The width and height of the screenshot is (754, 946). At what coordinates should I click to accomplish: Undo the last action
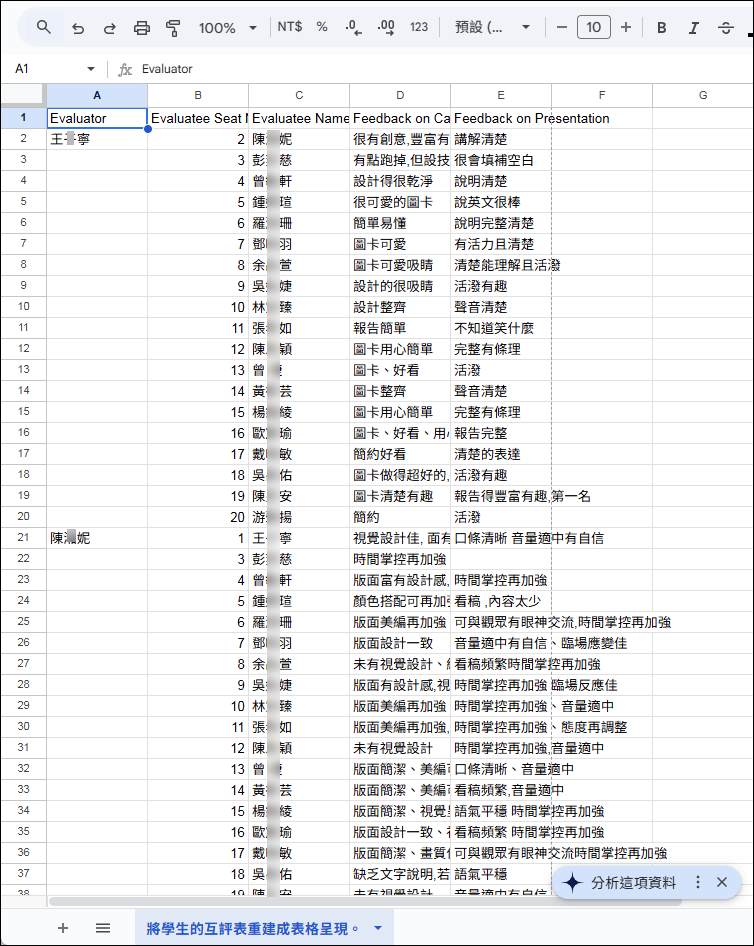(x=78, y=27)
